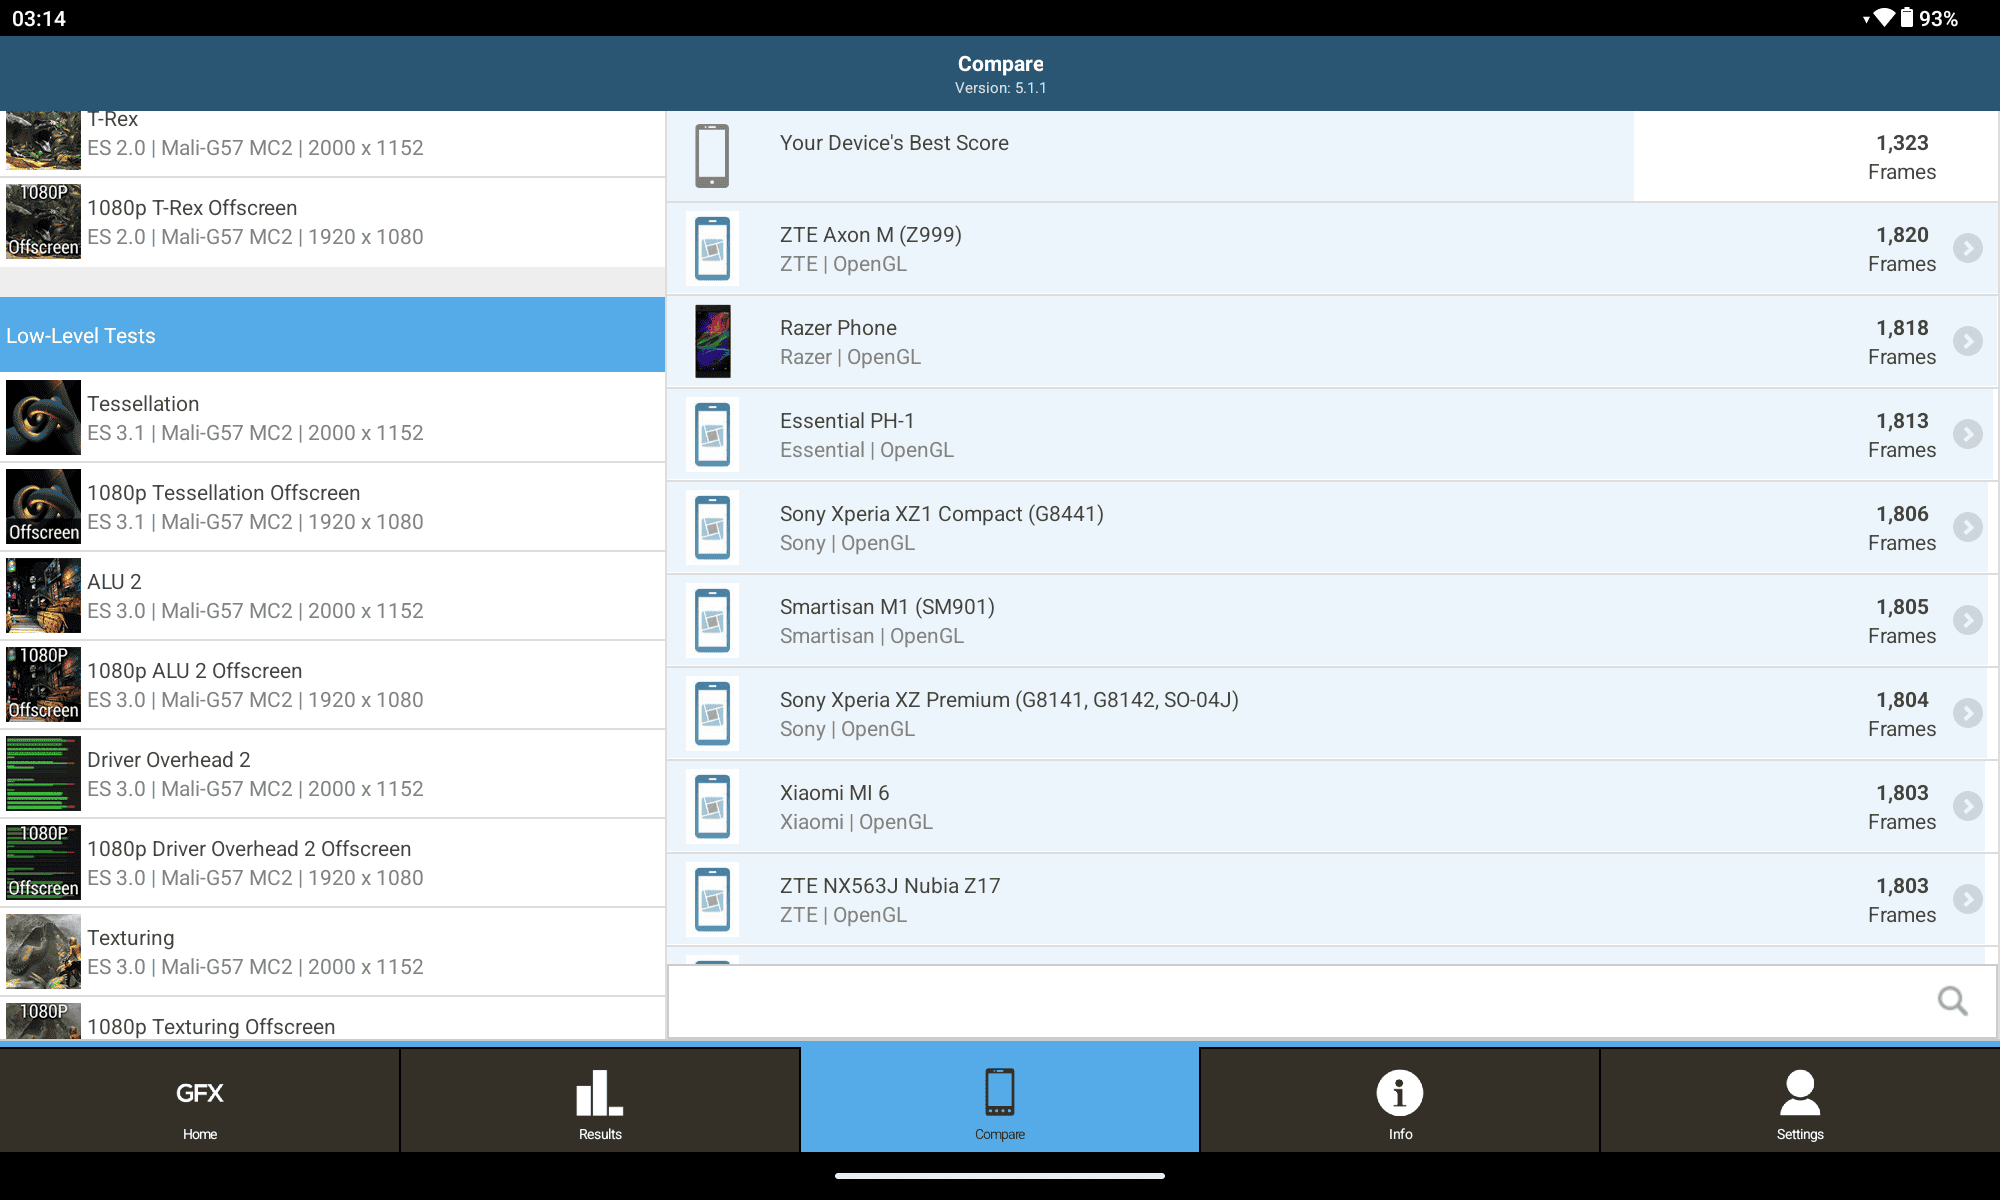Image resolution: width=2000 pixels, height=1200 pixels.
Task: Tap the Android navigation gesture bar
Action: coord(1000,1176)
